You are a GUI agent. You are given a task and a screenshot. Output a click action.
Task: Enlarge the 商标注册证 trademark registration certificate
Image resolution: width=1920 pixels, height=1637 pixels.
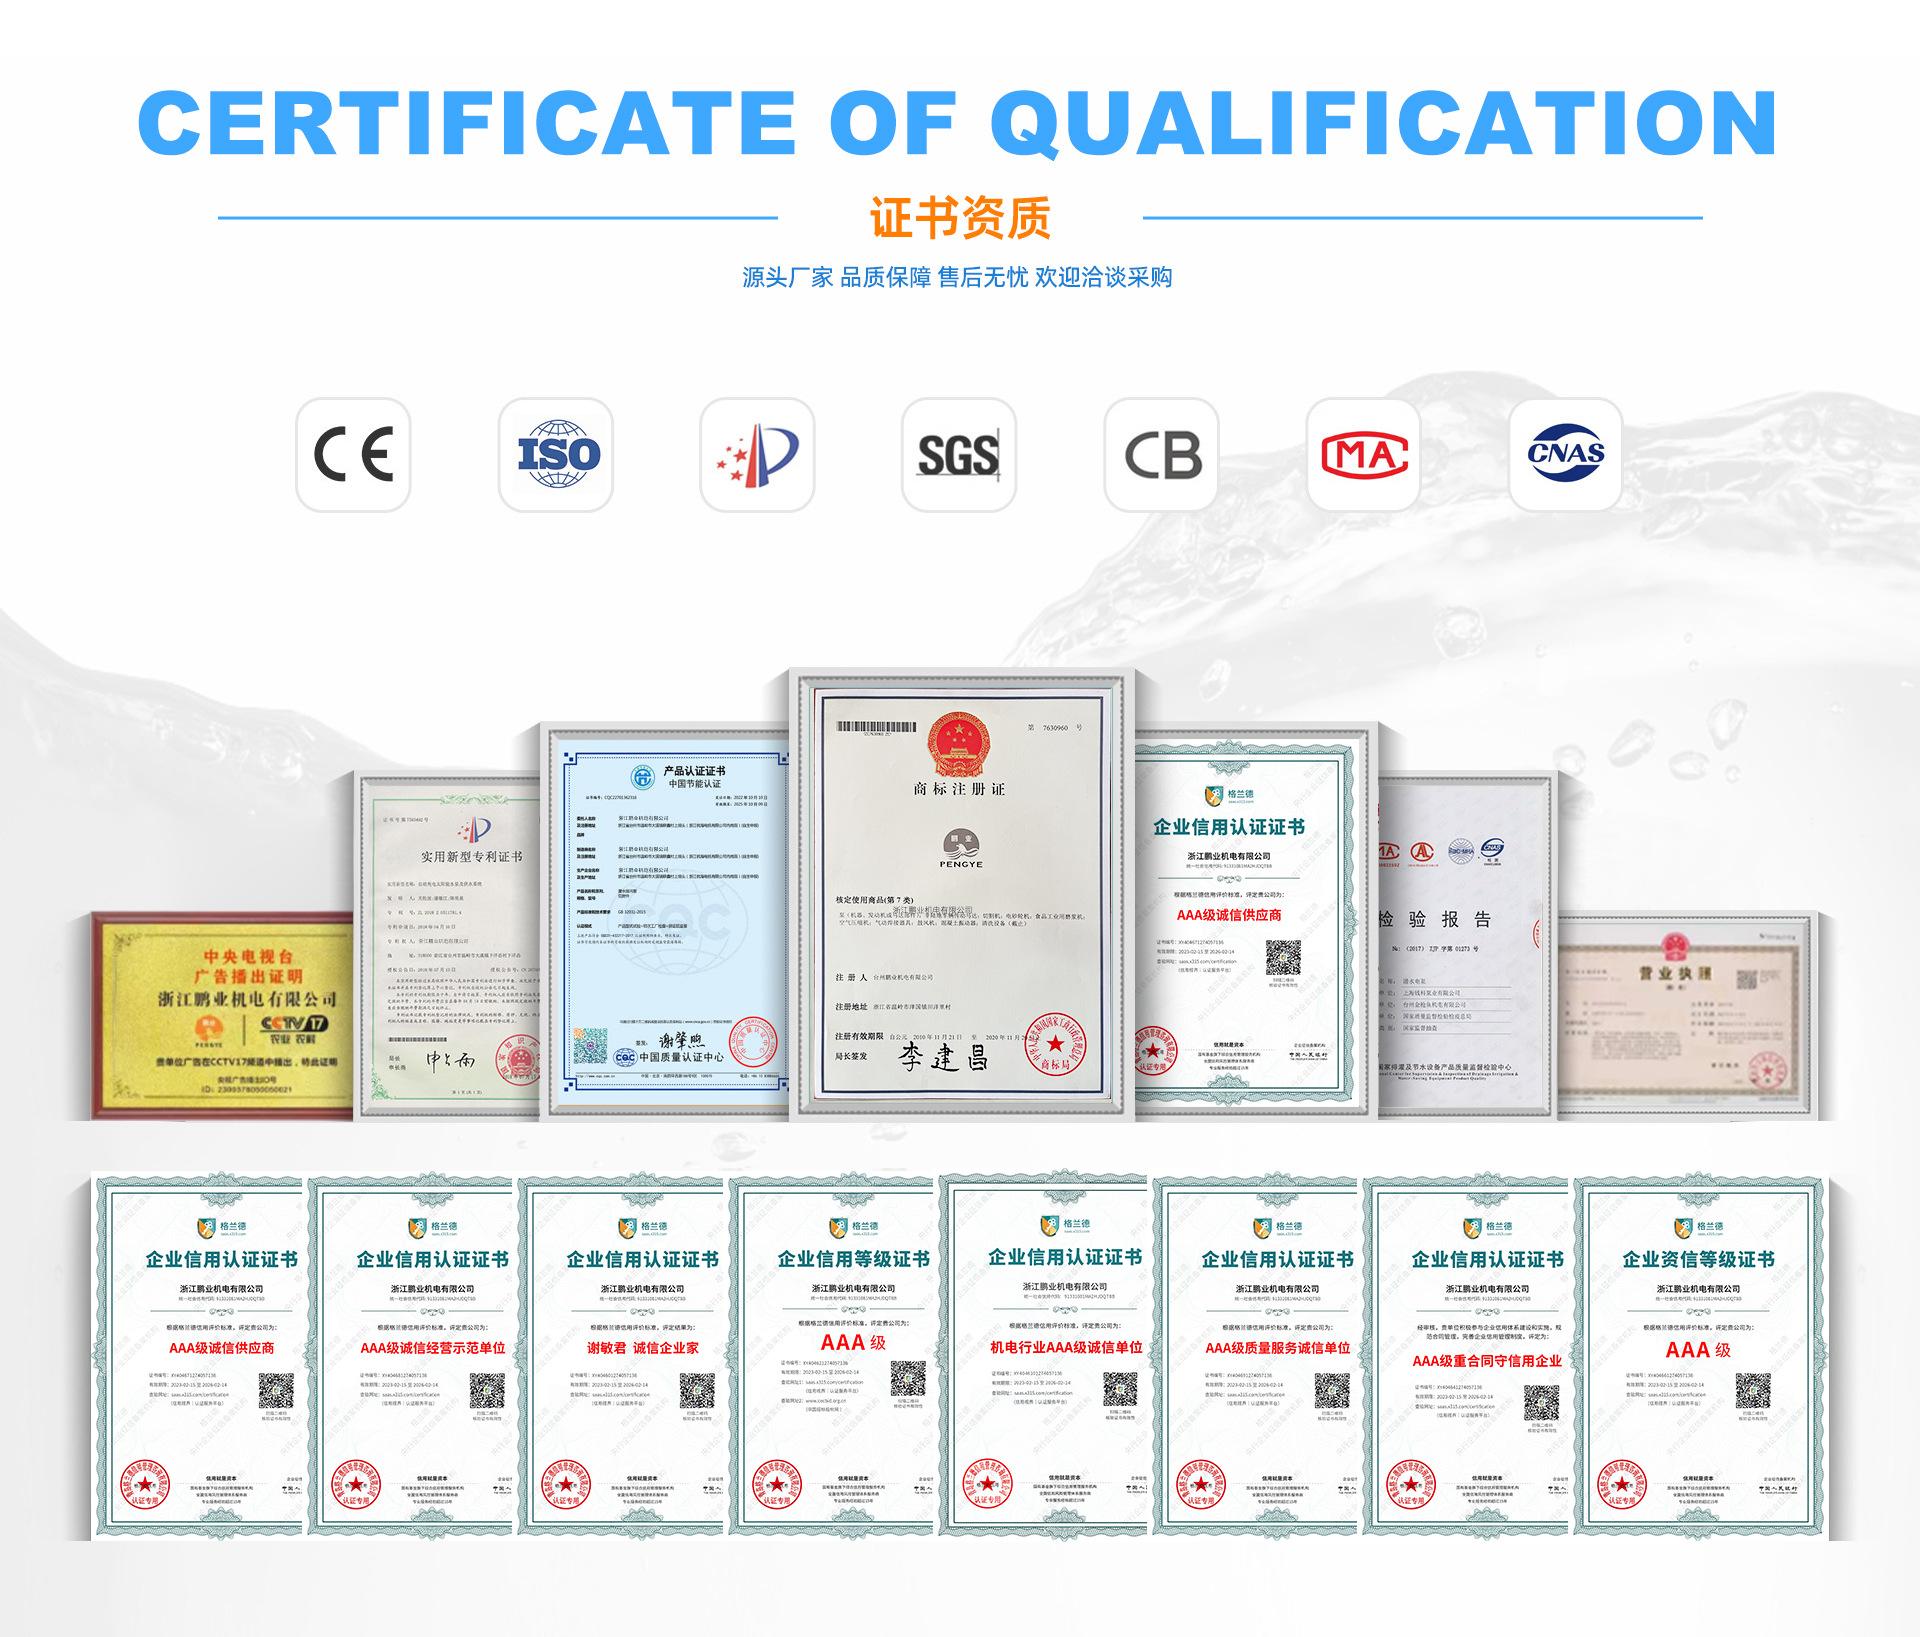point(961,894)
